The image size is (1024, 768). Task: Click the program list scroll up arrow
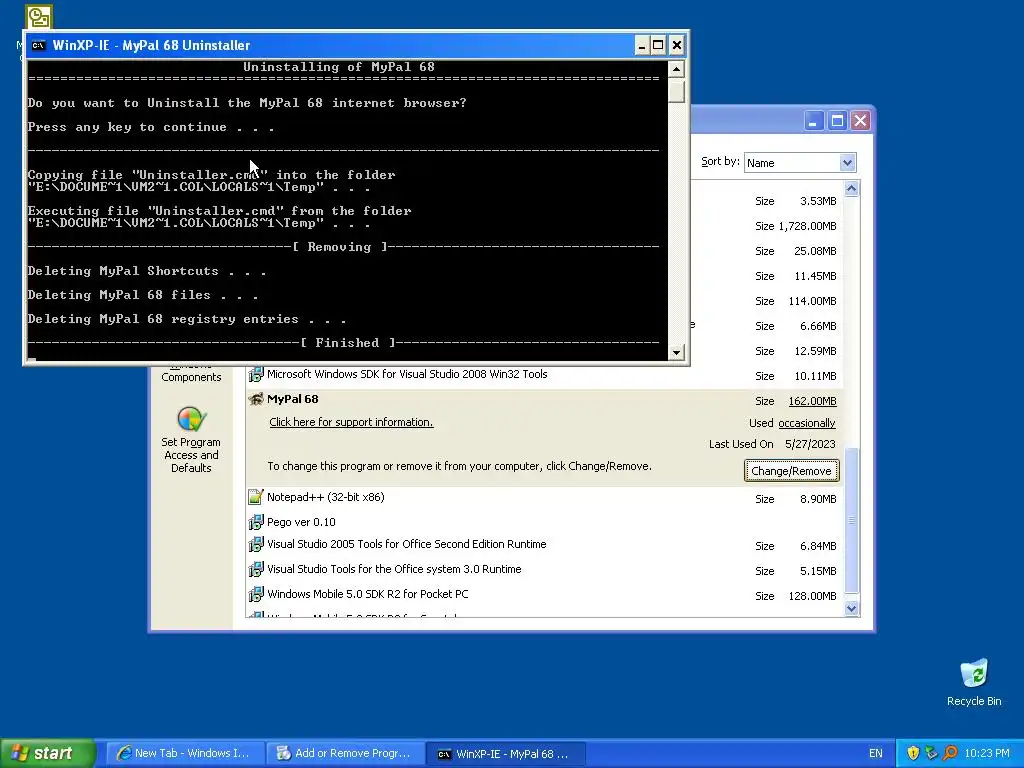[851, 189]
